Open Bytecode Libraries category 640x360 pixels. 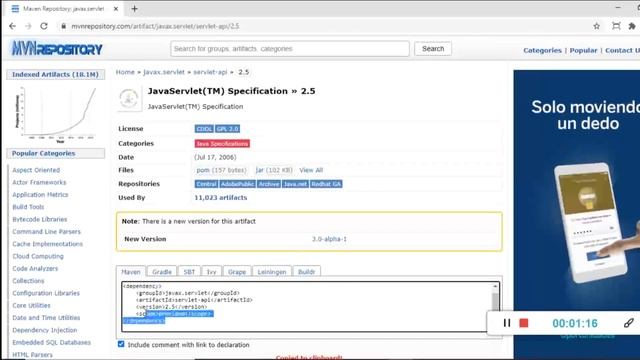40,219
